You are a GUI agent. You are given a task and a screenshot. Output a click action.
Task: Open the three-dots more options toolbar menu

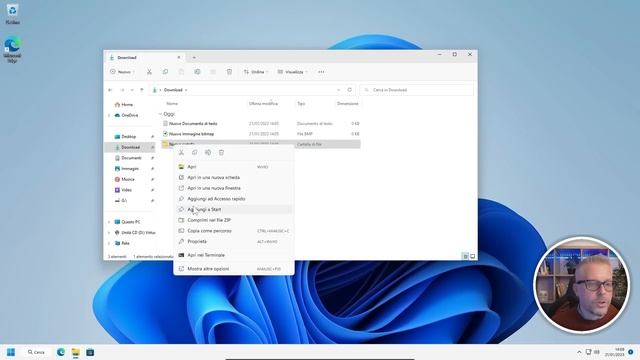tap(321, 72)
